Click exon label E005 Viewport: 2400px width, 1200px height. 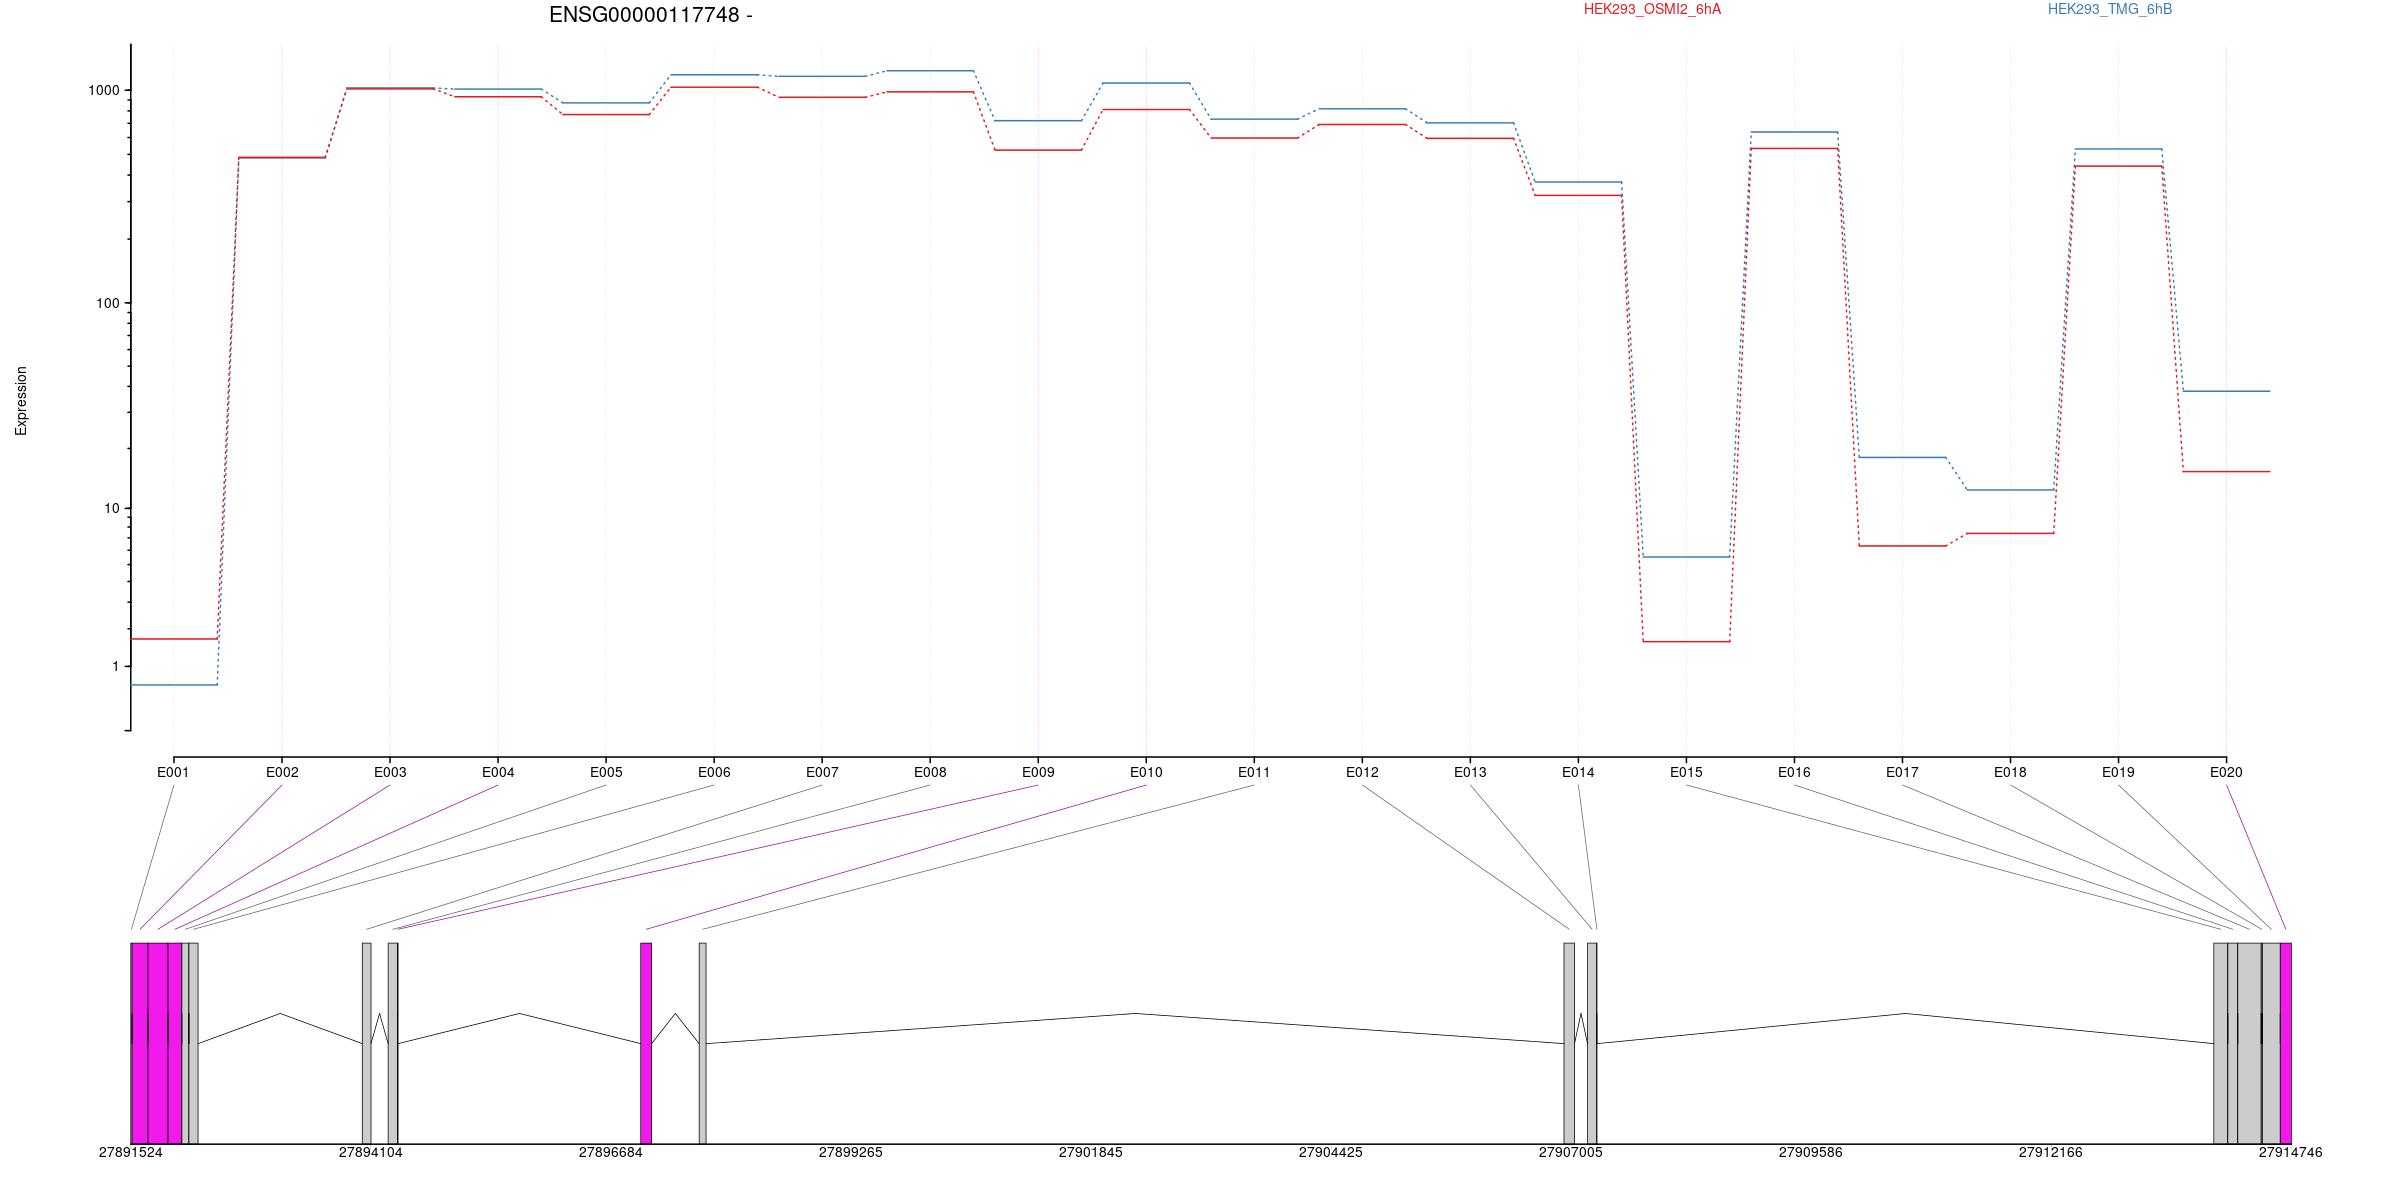(606, 772)
